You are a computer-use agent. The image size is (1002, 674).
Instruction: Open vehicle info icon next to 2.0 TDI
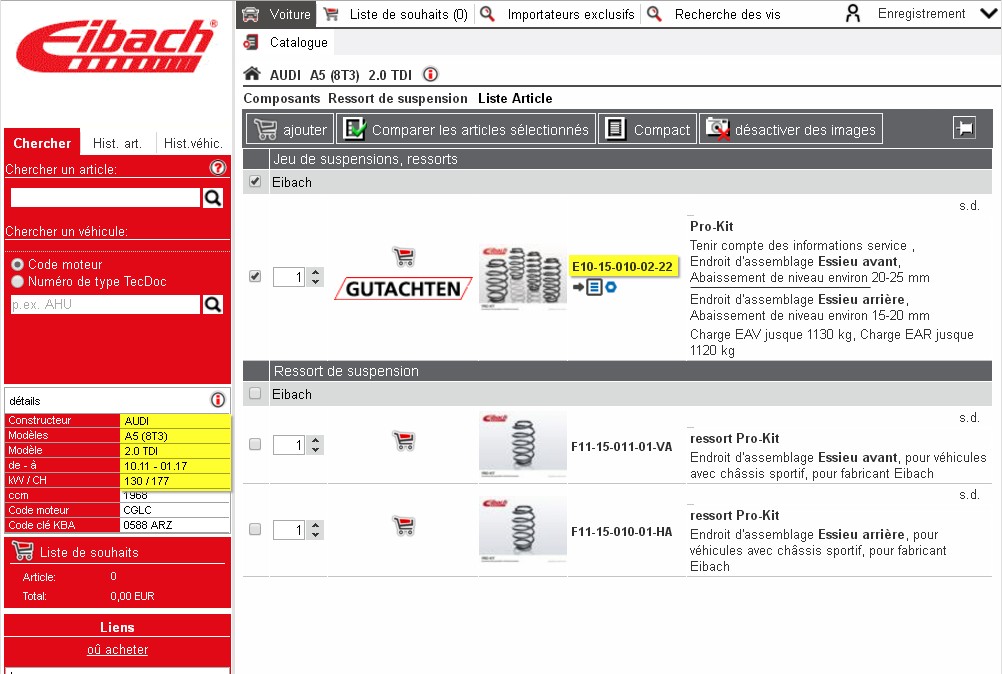430,75
